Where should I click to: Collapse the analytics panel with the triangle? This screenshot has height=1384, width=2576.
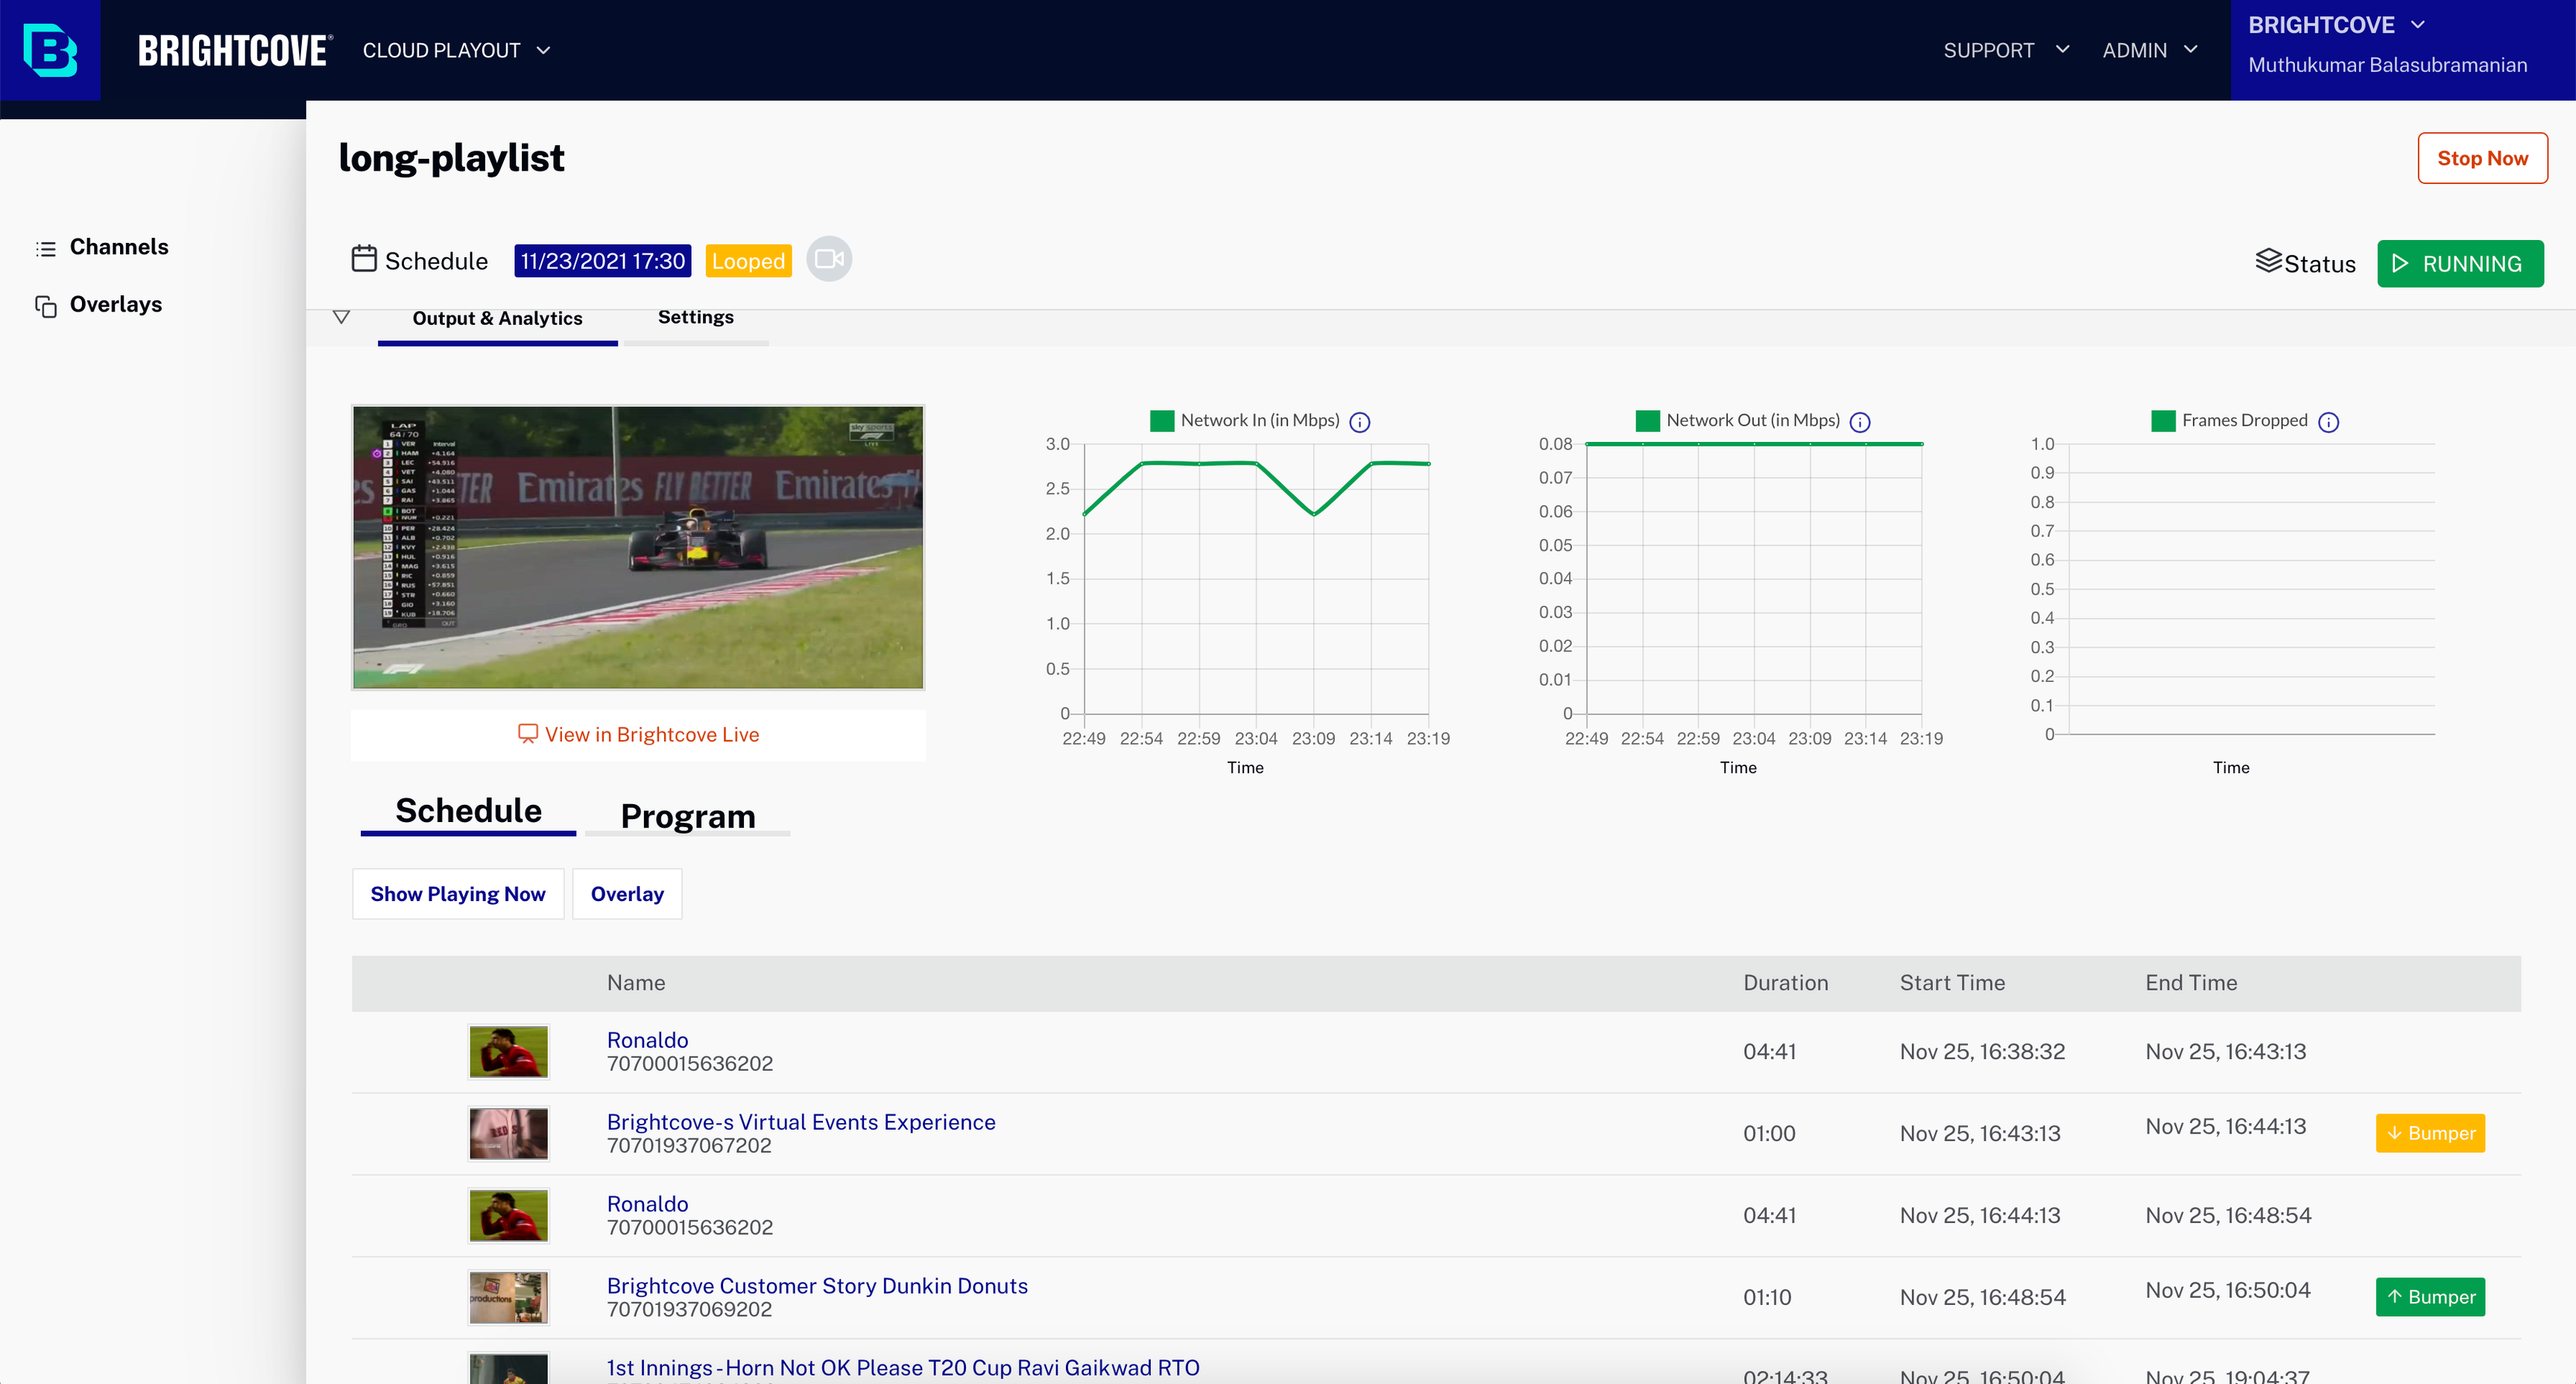point(341,317)
